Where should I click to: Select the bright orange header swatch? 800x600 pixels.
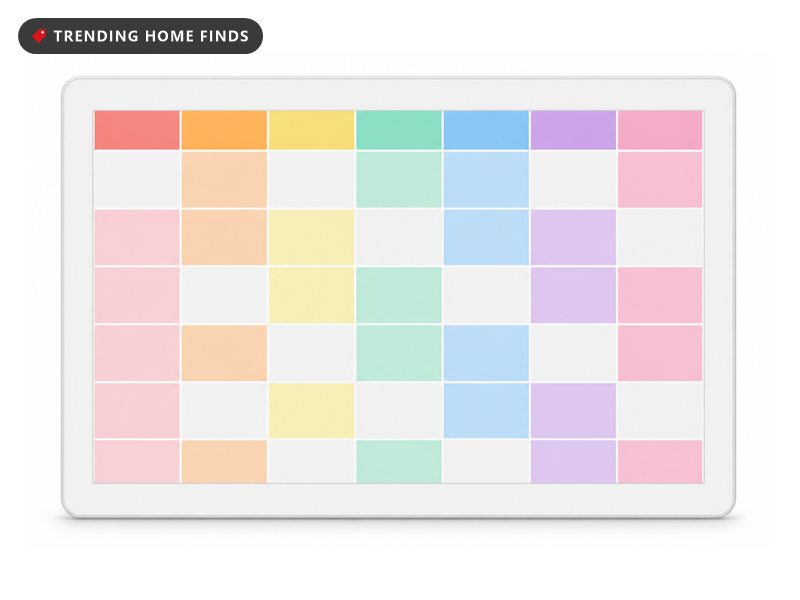(224, 130)
